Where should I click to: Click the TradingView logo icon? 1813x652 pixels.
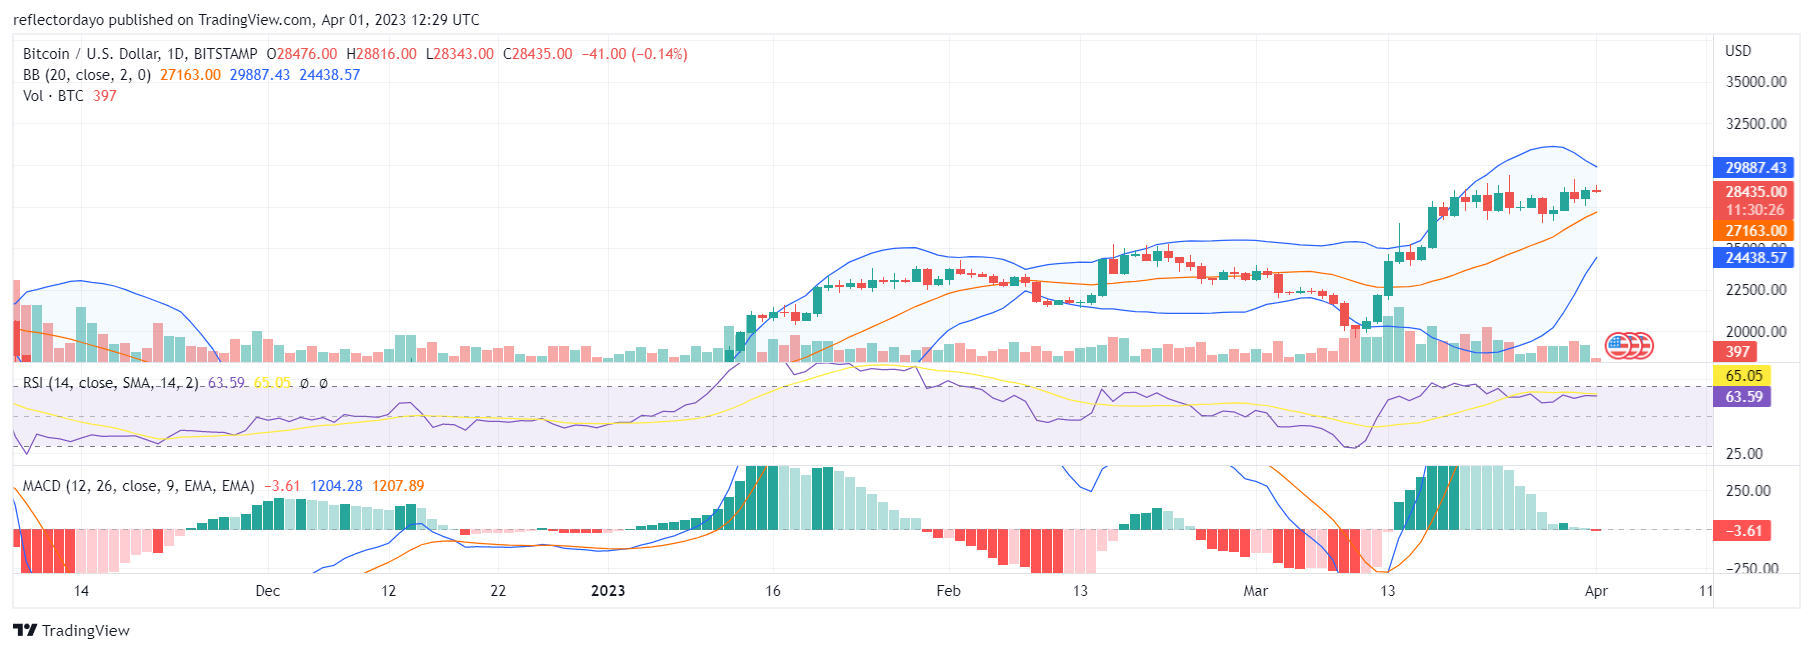point(25,630)
